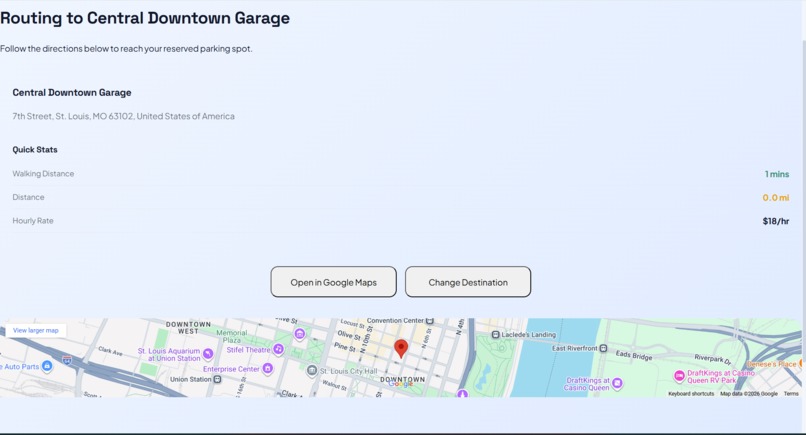This screenshot has height=435, width=806.
Task: Select the Auto Parts shop marker icon
Action: point(47,366)
